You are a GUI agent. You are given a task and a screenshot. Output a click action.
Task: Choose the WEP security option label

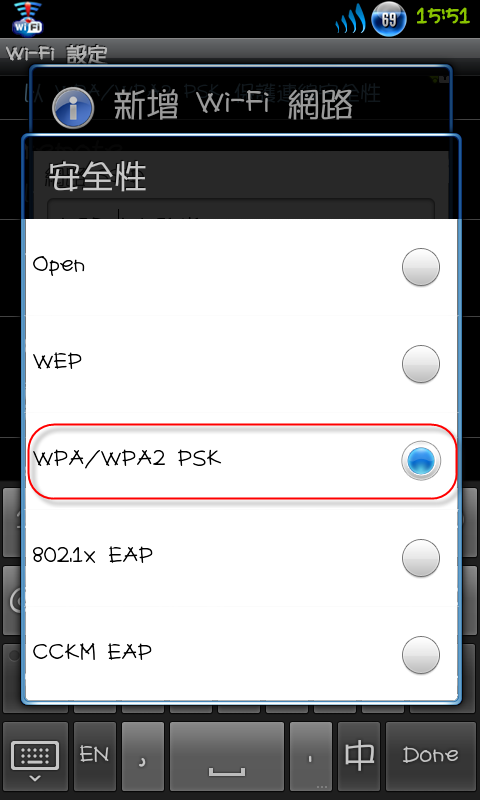[x=58, y=362]
